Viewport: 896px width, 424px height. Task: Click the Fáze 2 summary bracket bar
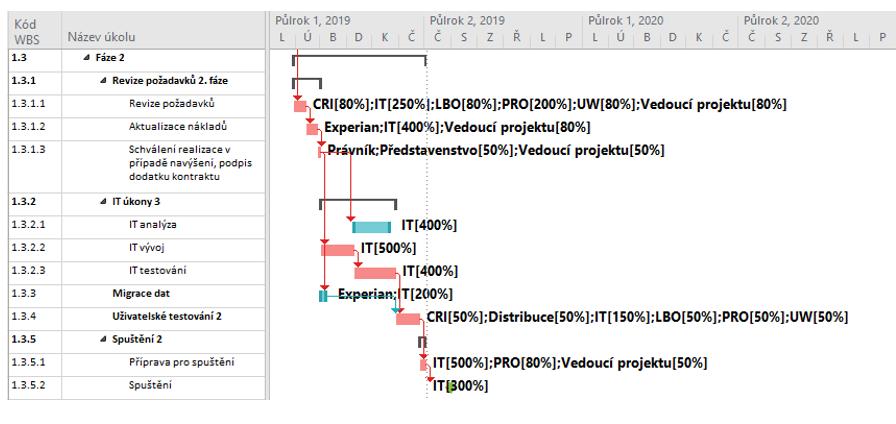click(359, 58)
